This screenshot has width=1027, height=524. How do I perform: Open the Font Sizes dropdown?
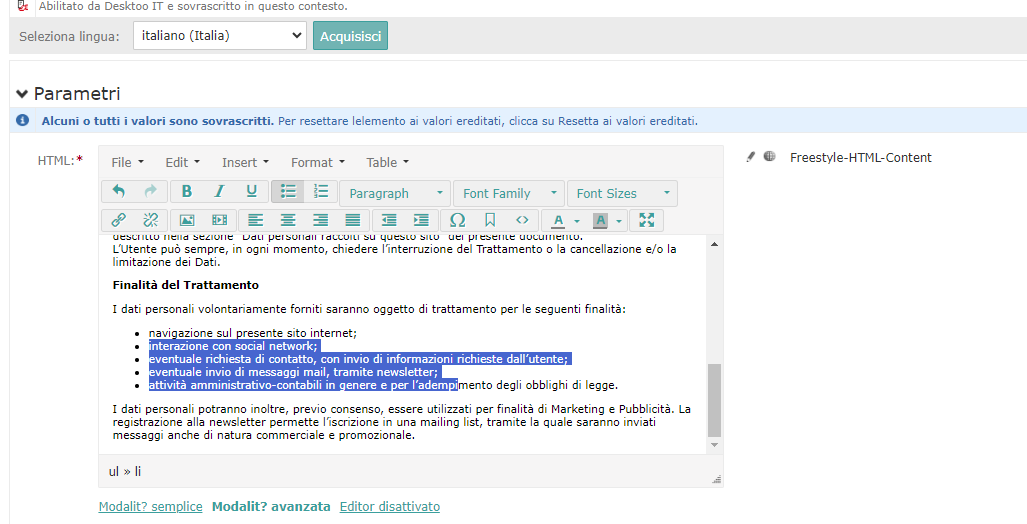[x=622, y=193]
